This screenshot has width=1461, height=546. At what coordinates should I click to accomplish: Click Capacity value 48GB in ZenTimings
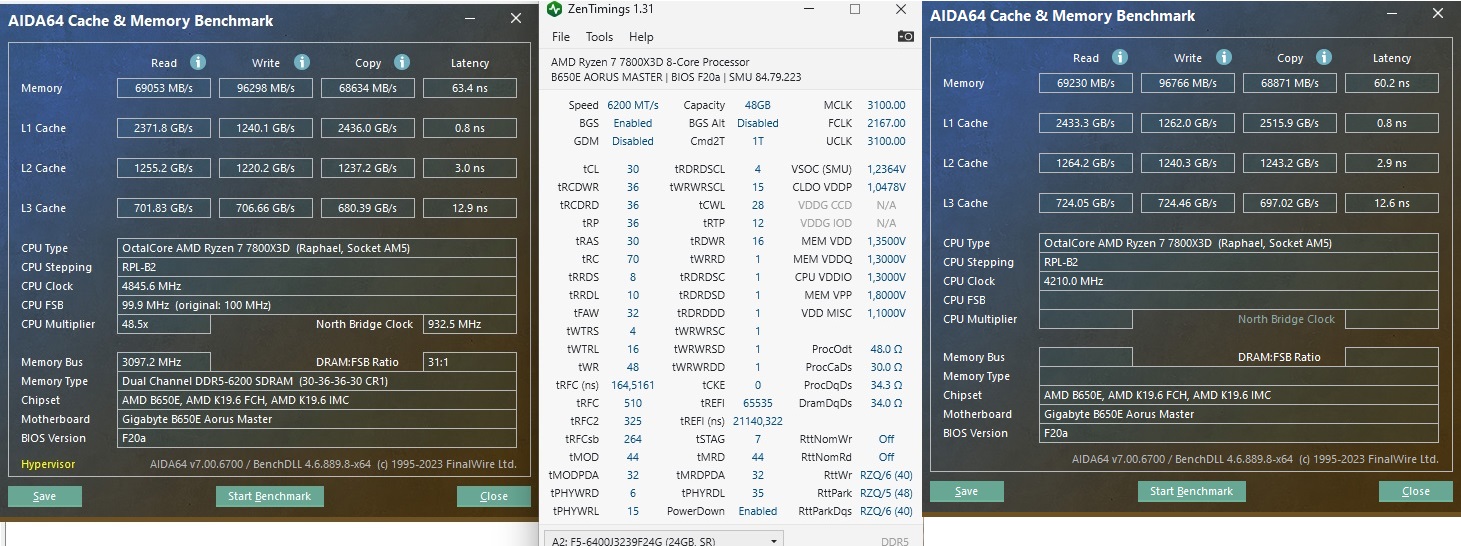click(x=757, y=105)
